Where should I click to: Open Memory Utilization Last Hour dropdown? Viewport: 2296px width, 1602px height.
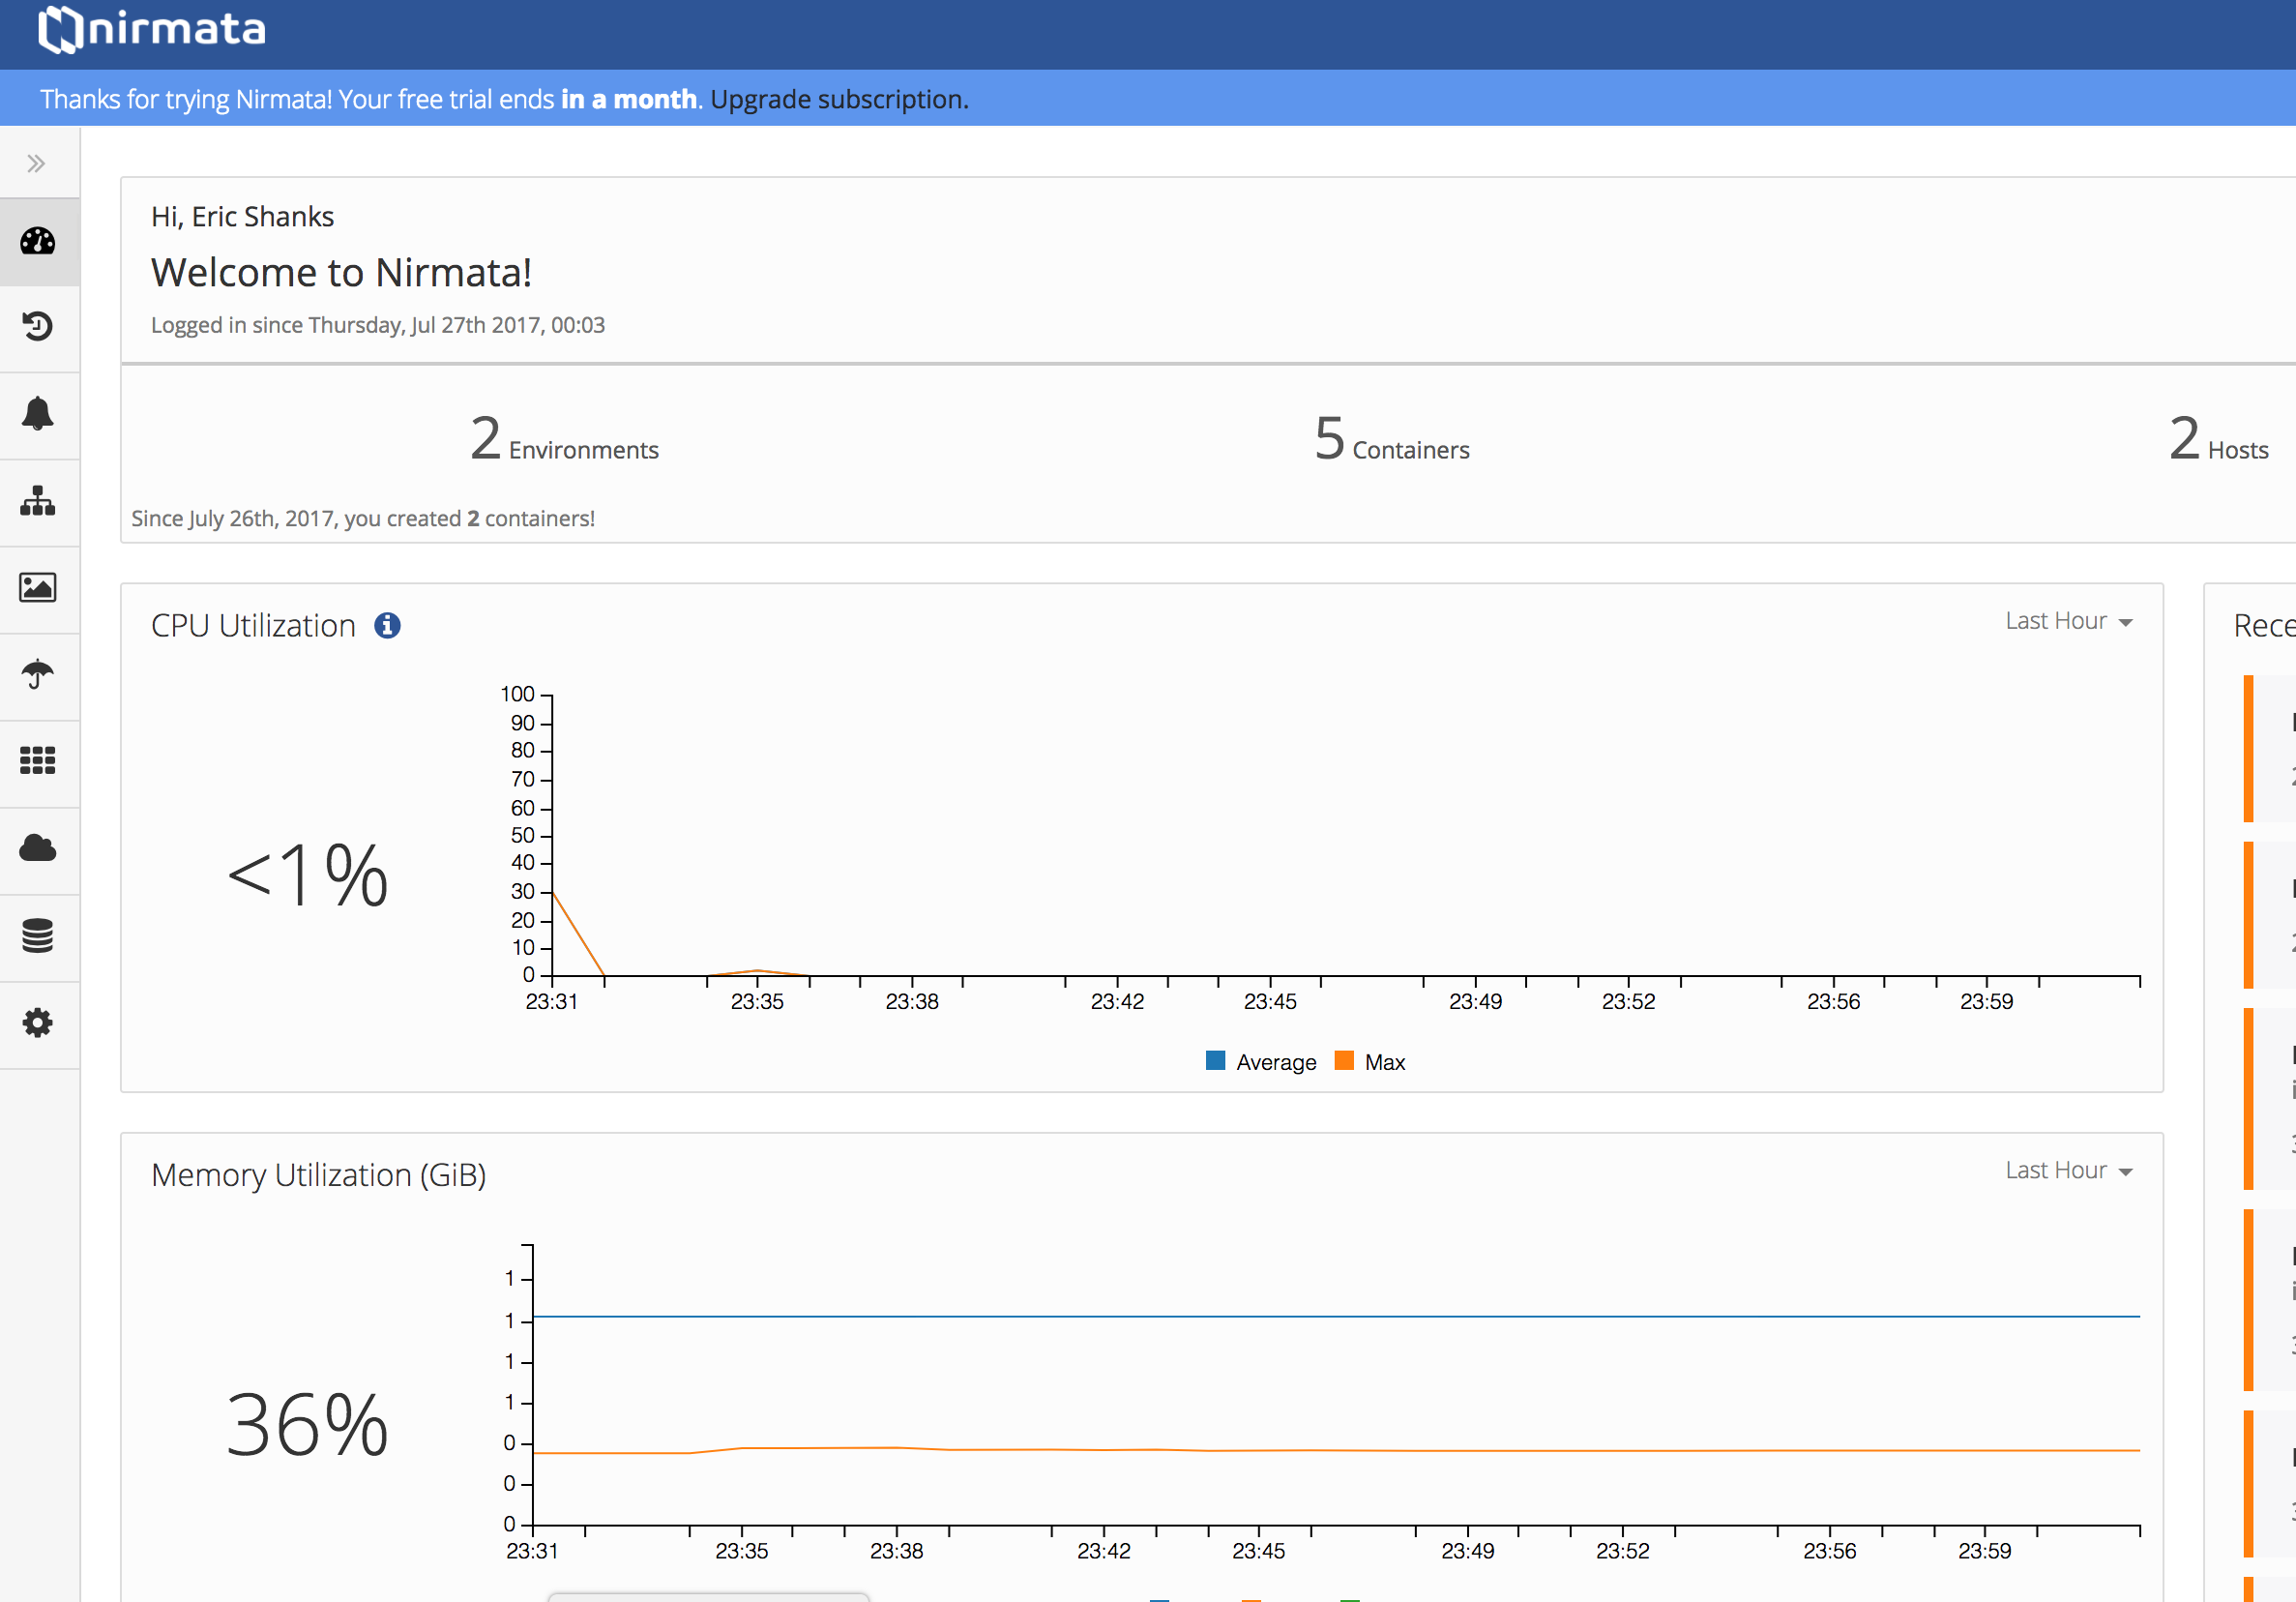2068,1170
